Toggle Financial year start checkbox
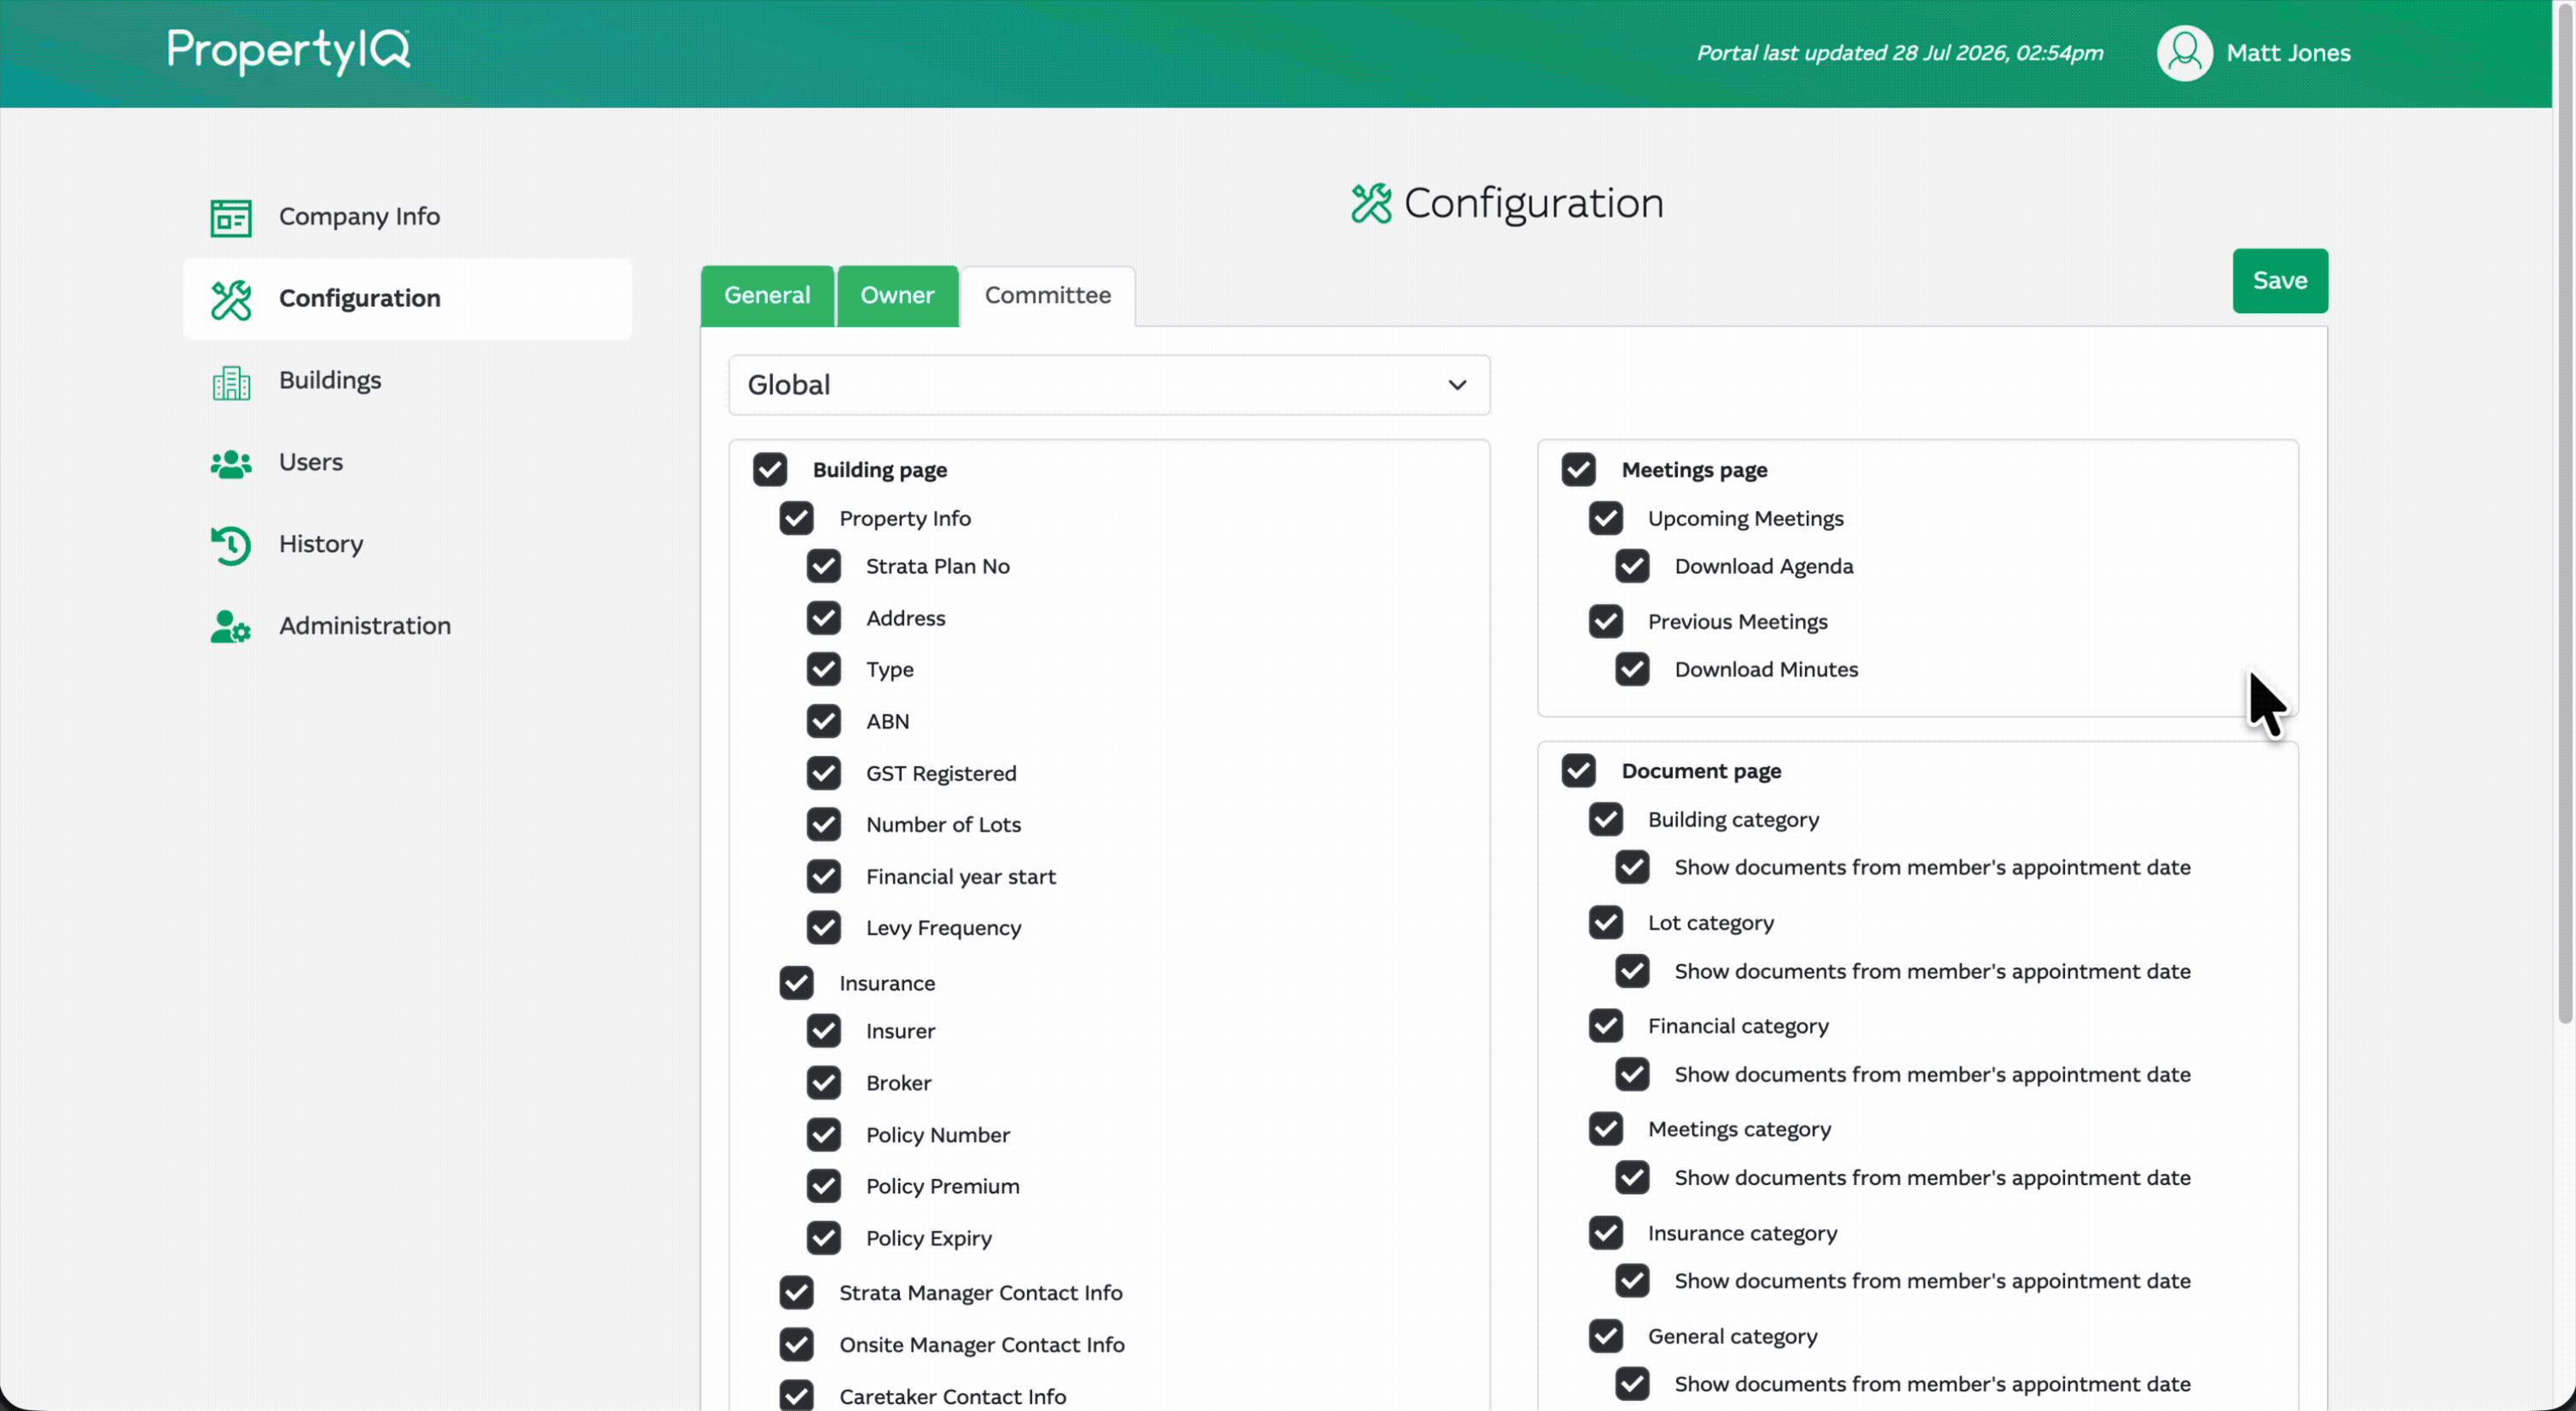Image resolution: width=2576 pixels, height=1411 pixels. tap(824, 877)
